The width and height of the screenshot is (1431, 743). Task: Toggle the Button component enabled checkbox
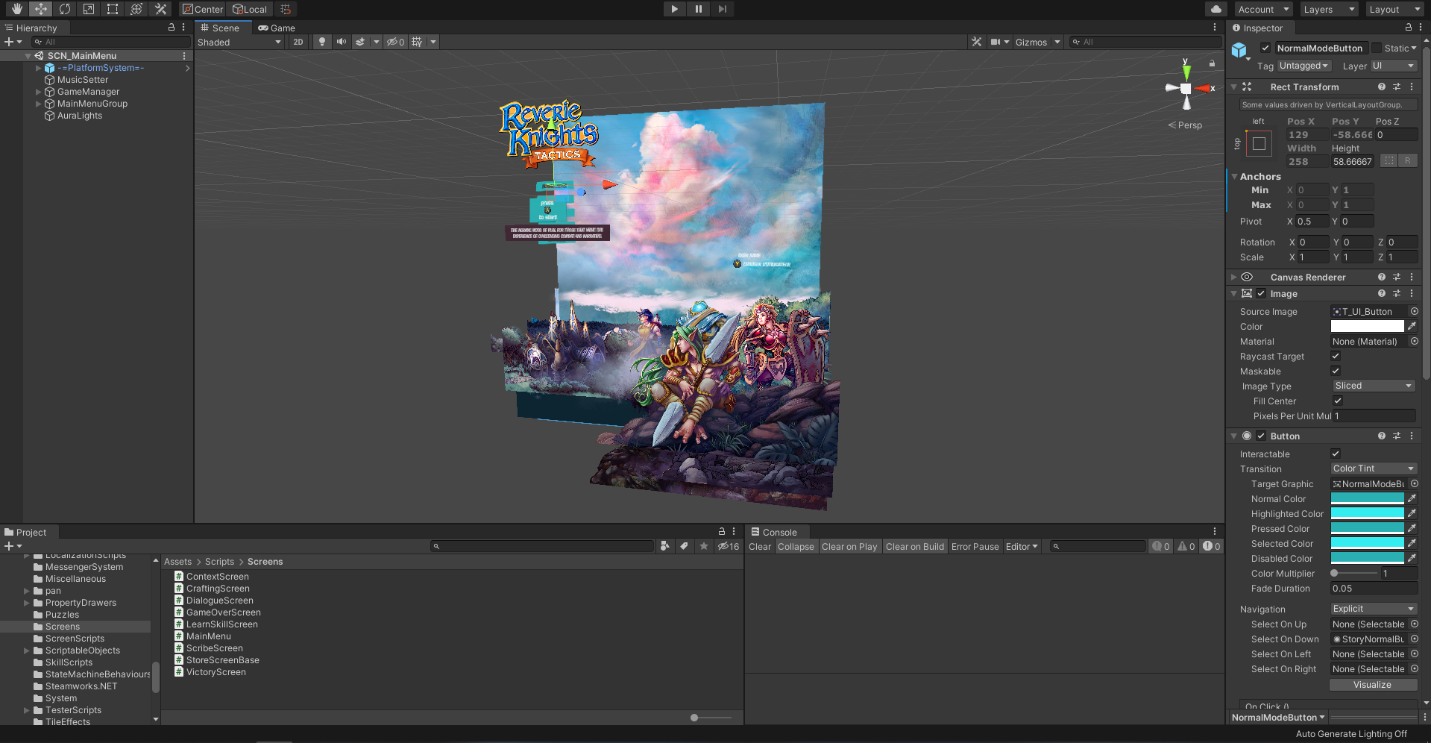(x=1261, y=436)
